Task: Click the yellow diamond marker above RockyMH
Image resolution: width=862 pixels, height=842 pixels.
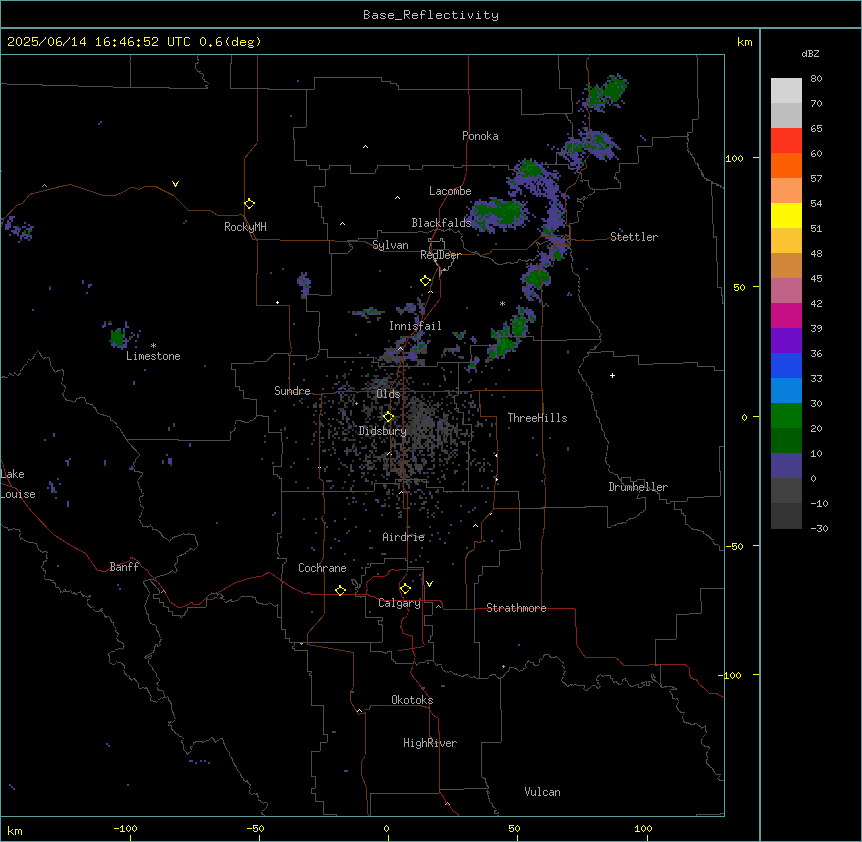Action: (x=250, y=203)
